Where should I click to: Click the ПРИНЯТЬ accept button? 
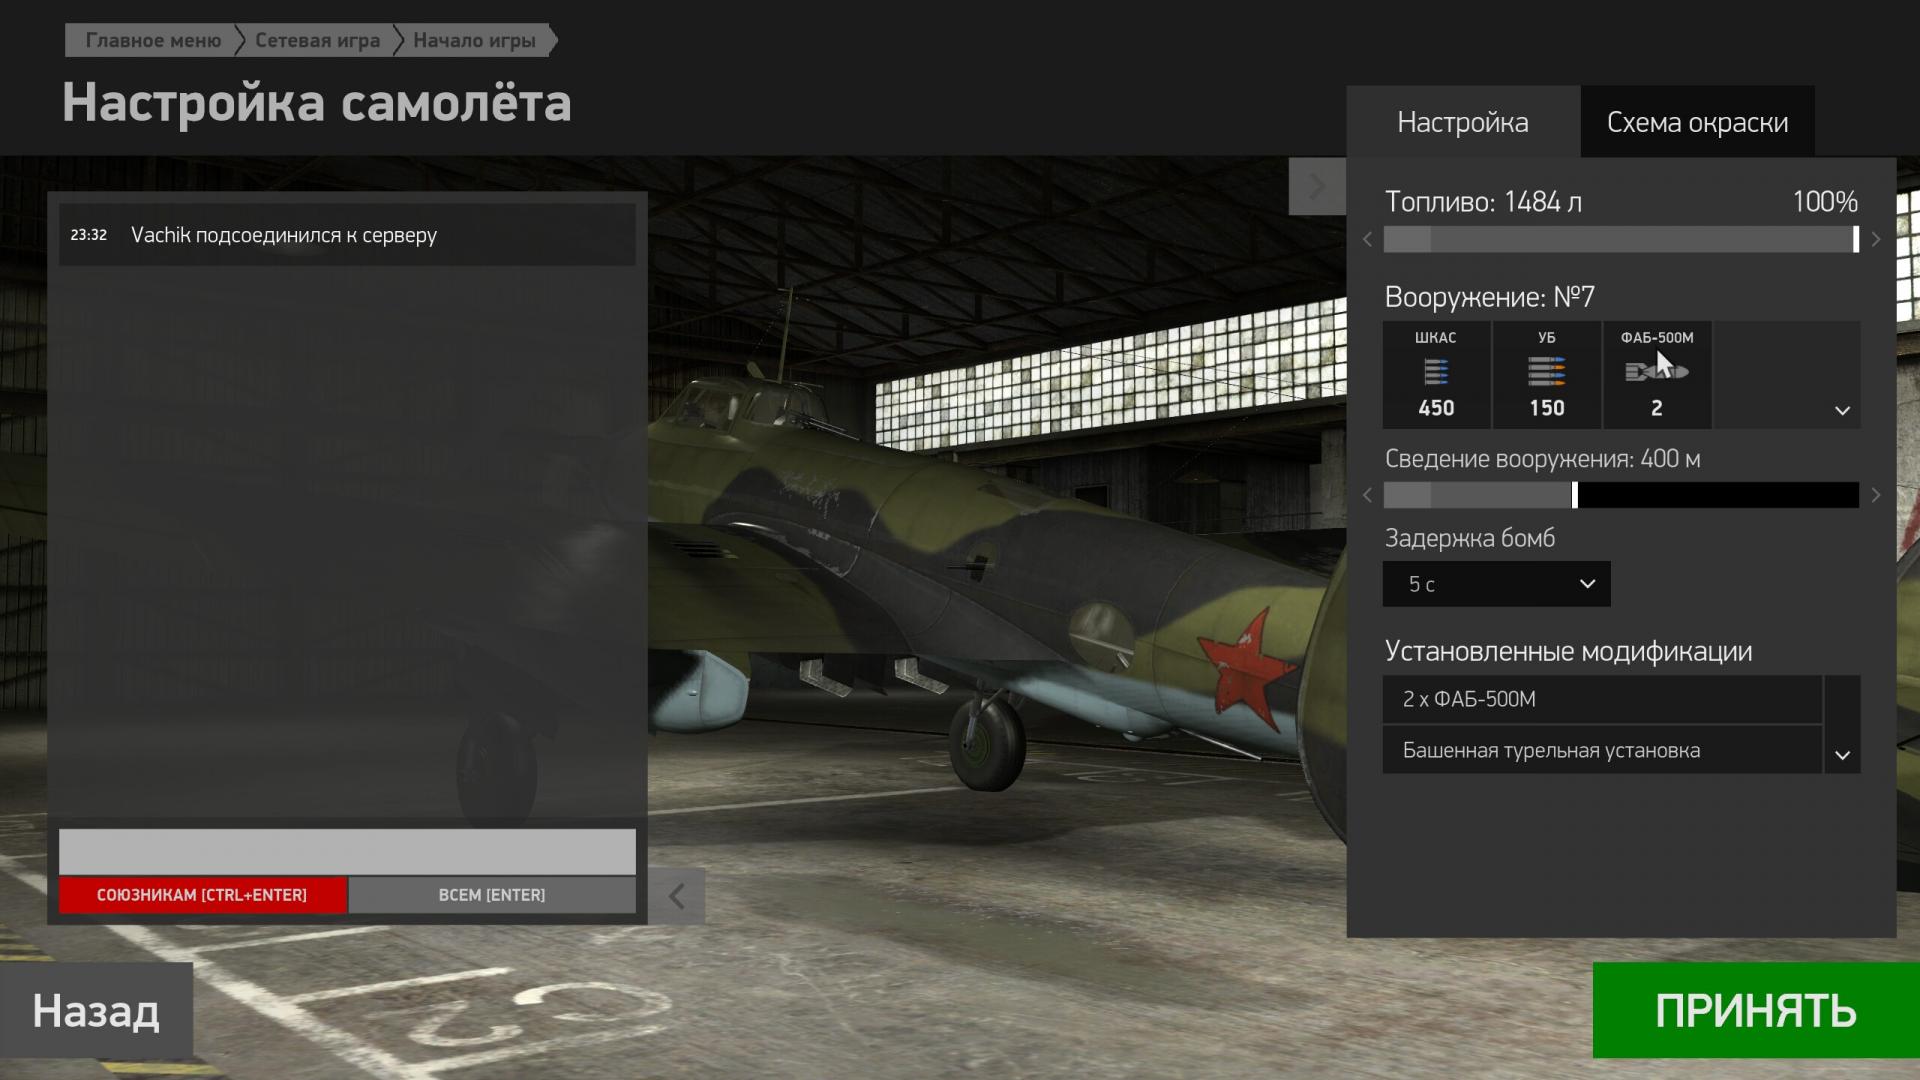(x=1756, y=1010)
